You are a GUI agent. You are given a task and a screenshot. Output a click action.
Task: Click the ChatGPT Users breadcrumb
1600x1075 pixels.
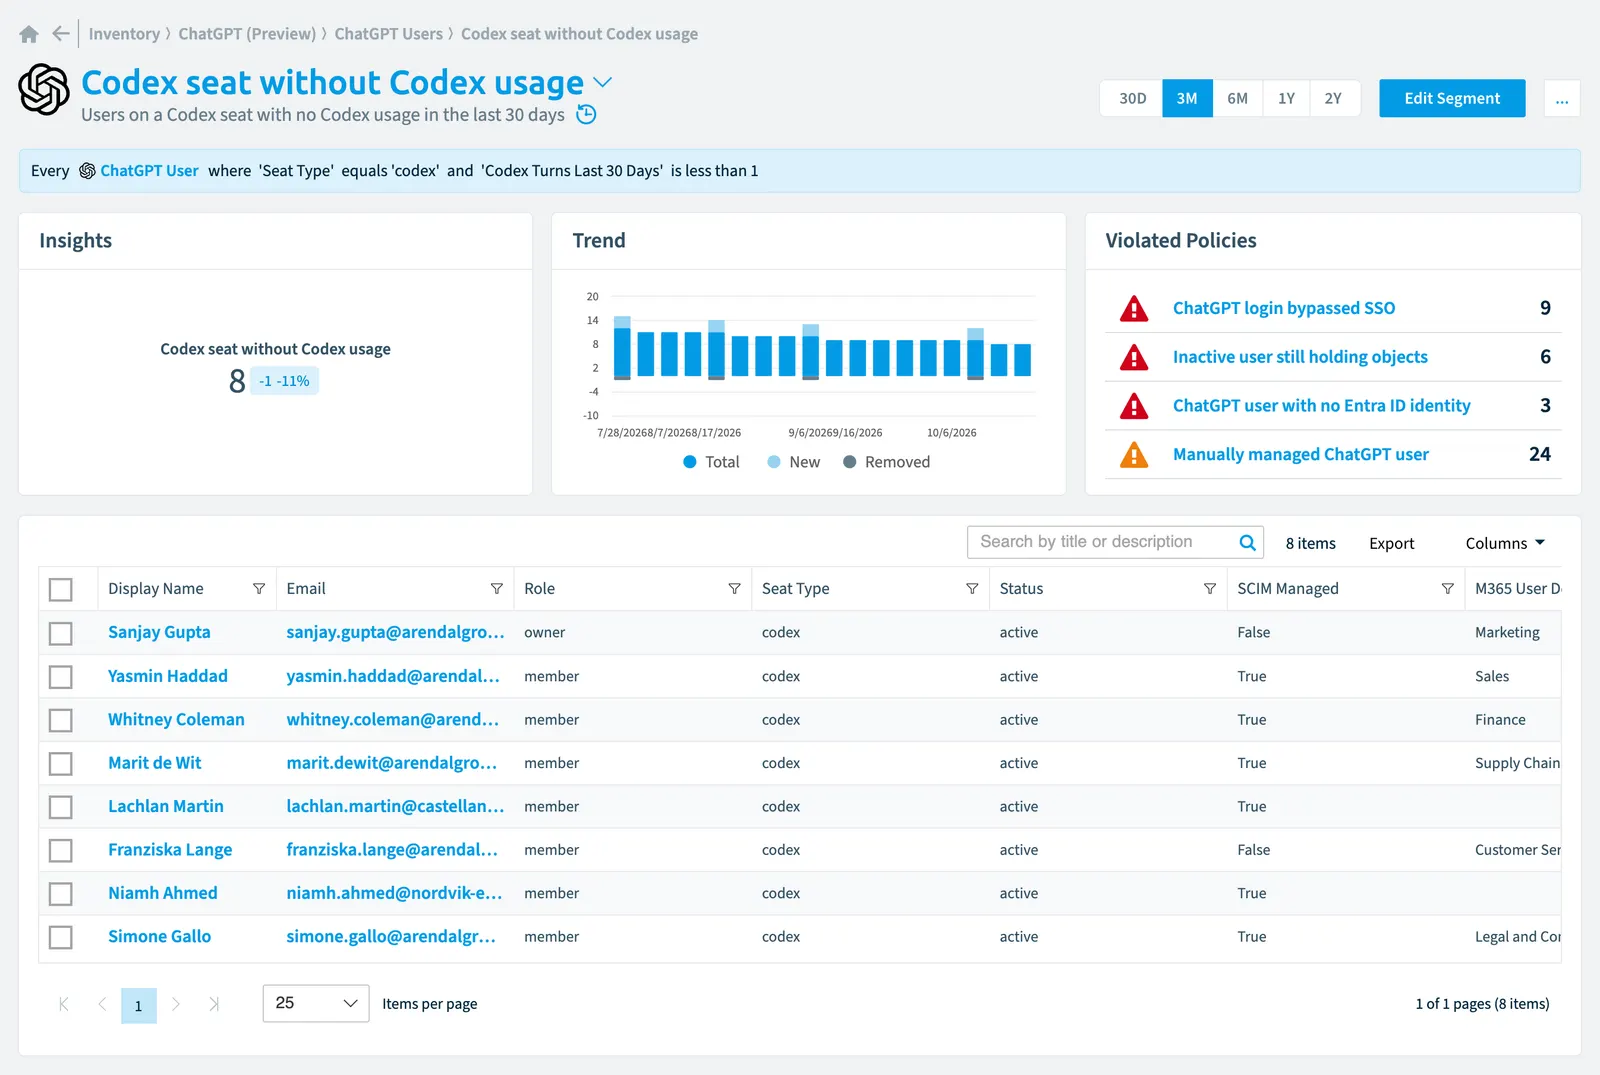(389, 34)
